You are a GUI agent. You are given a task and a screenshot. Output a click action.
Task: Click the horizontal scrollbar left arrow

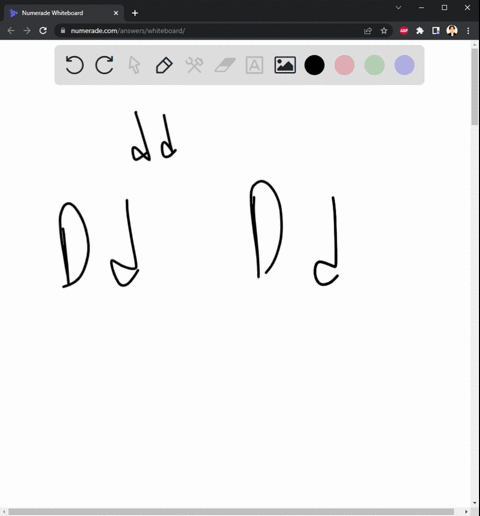click(x=4, y=512)
